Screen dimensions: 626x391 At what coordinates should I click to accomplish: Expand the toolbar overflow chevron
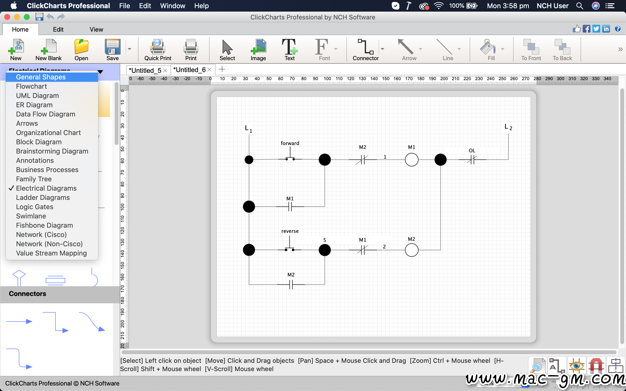pyautogui.click(x=620, y=50)
